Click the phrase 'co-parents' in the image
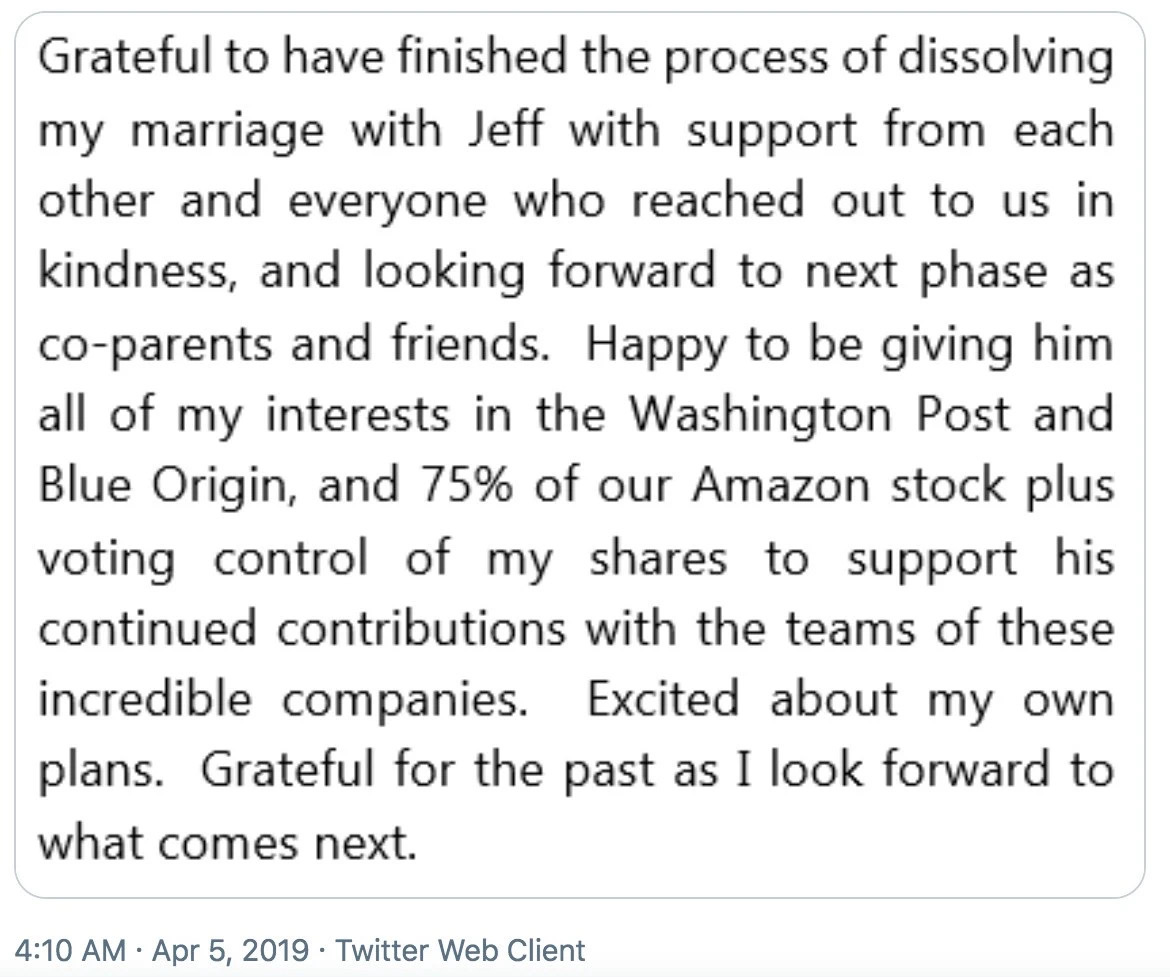This screenshot has width=1170, height=977. click(155, 344)
